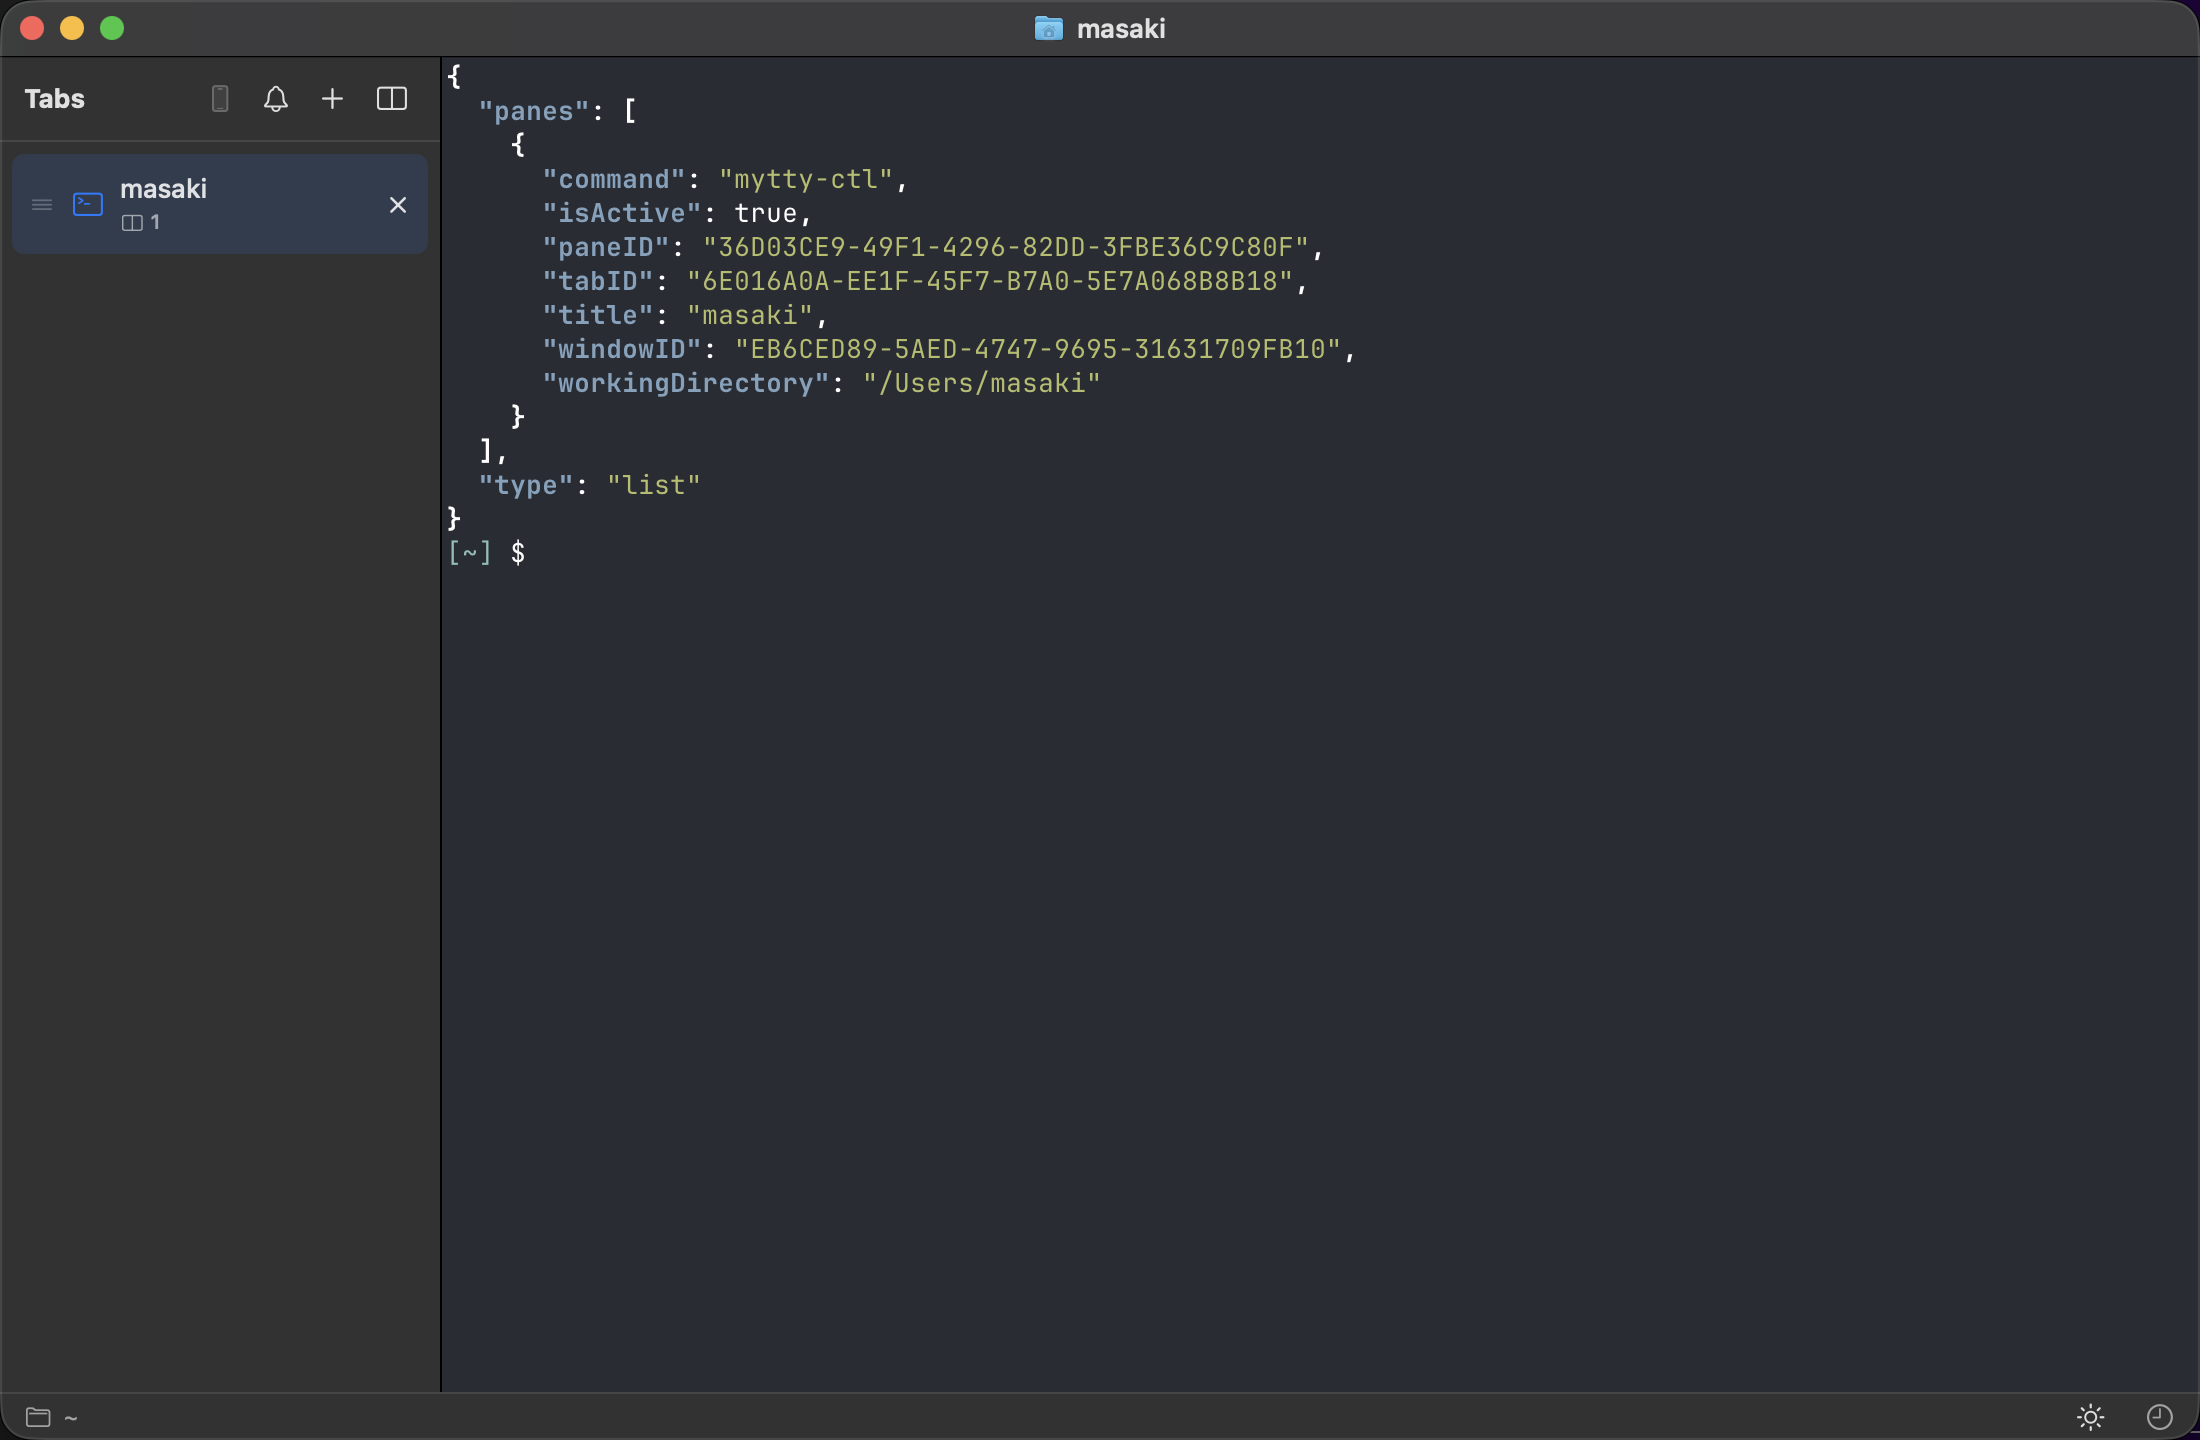The height and width of the screenshot is (1440, 2200).
Task: Click the phone device icon in Tabs header
Action: (220, 99)
